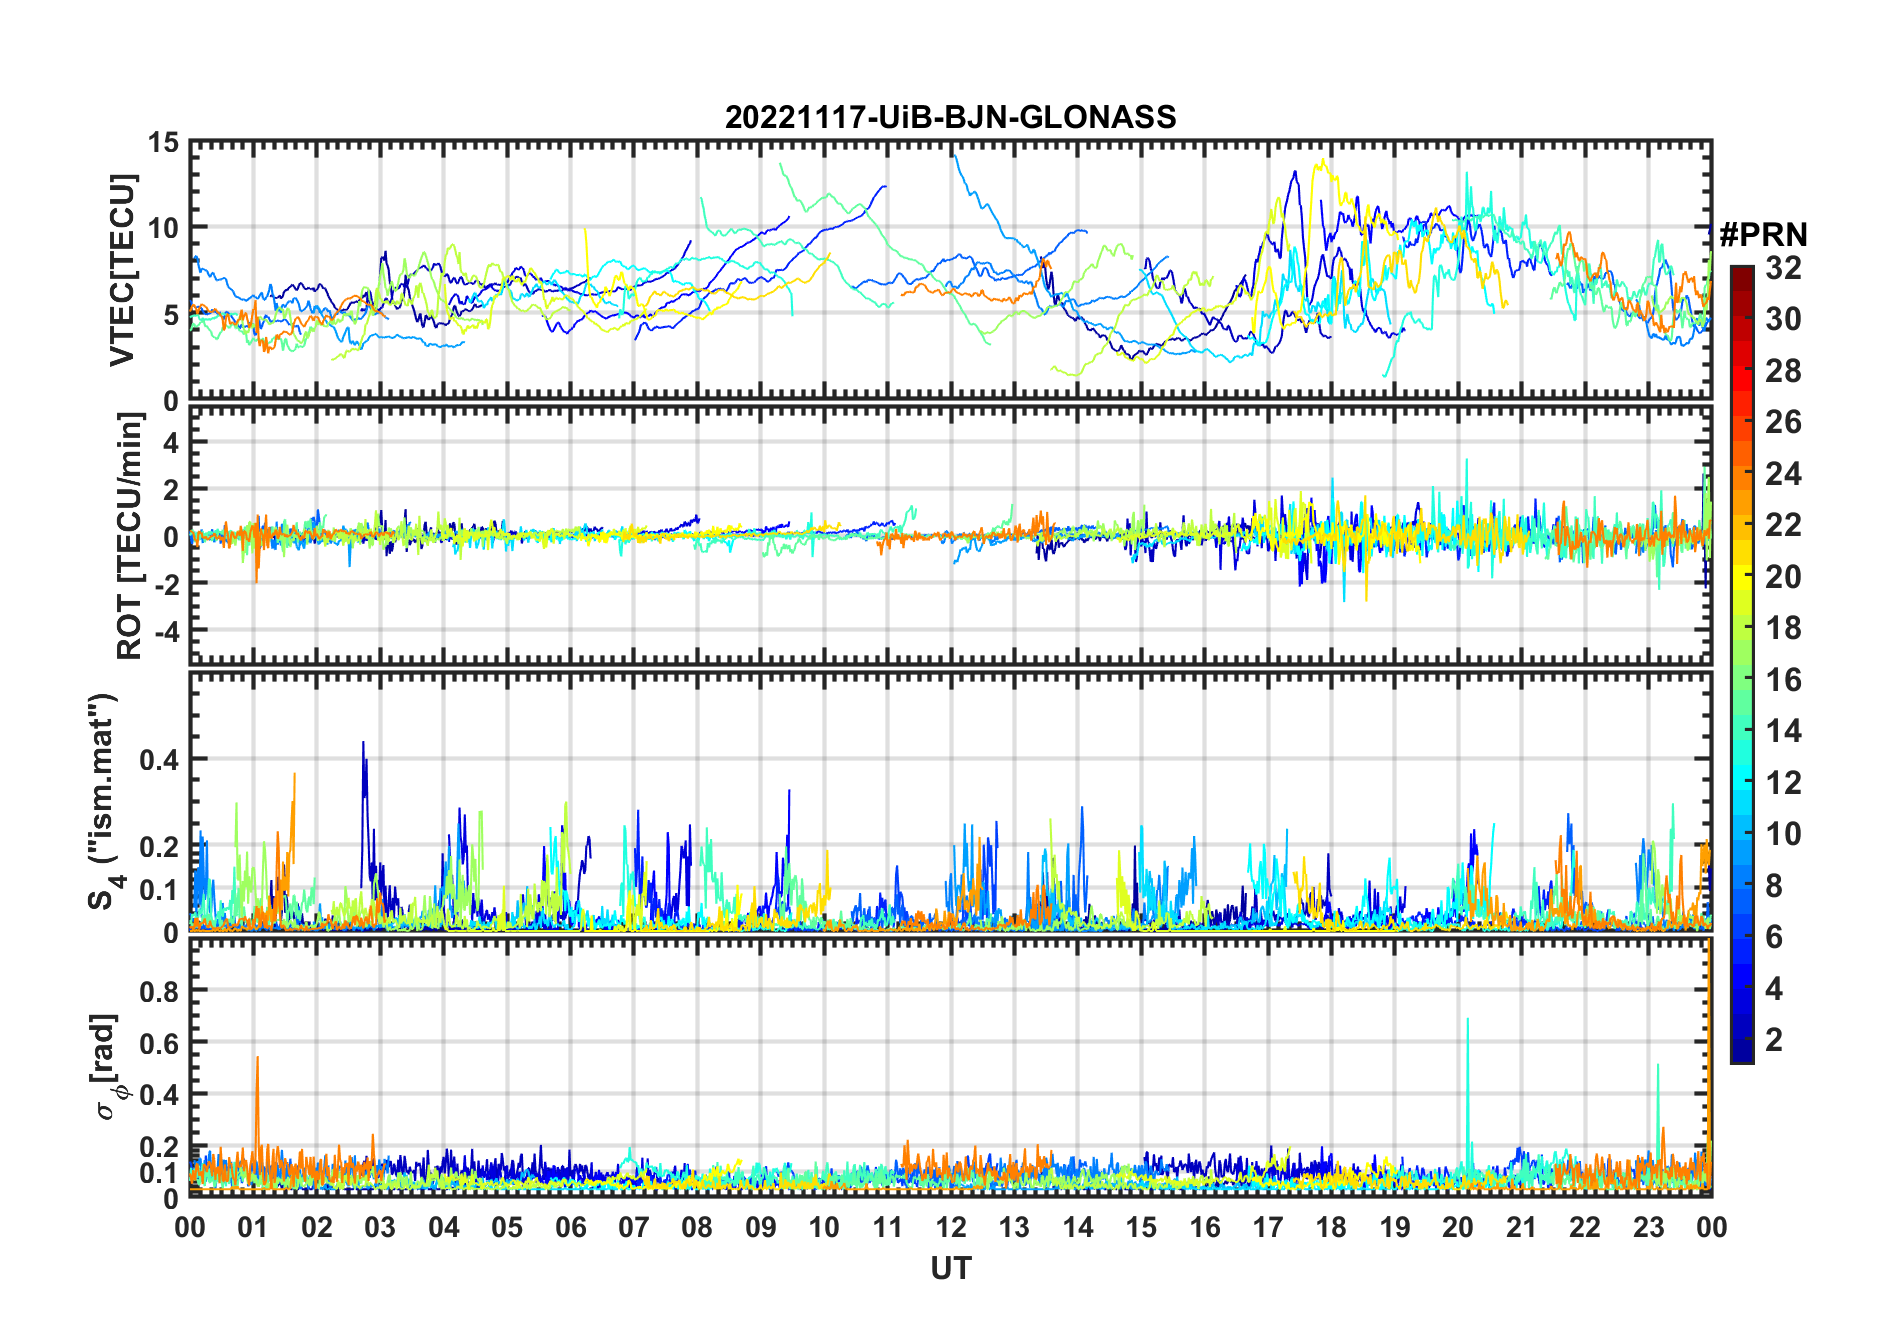The image size is (1902, 1330).
Task: Click the plot title 20221117-UiB-BJN-GLONASS
Action: coord(950,117)
